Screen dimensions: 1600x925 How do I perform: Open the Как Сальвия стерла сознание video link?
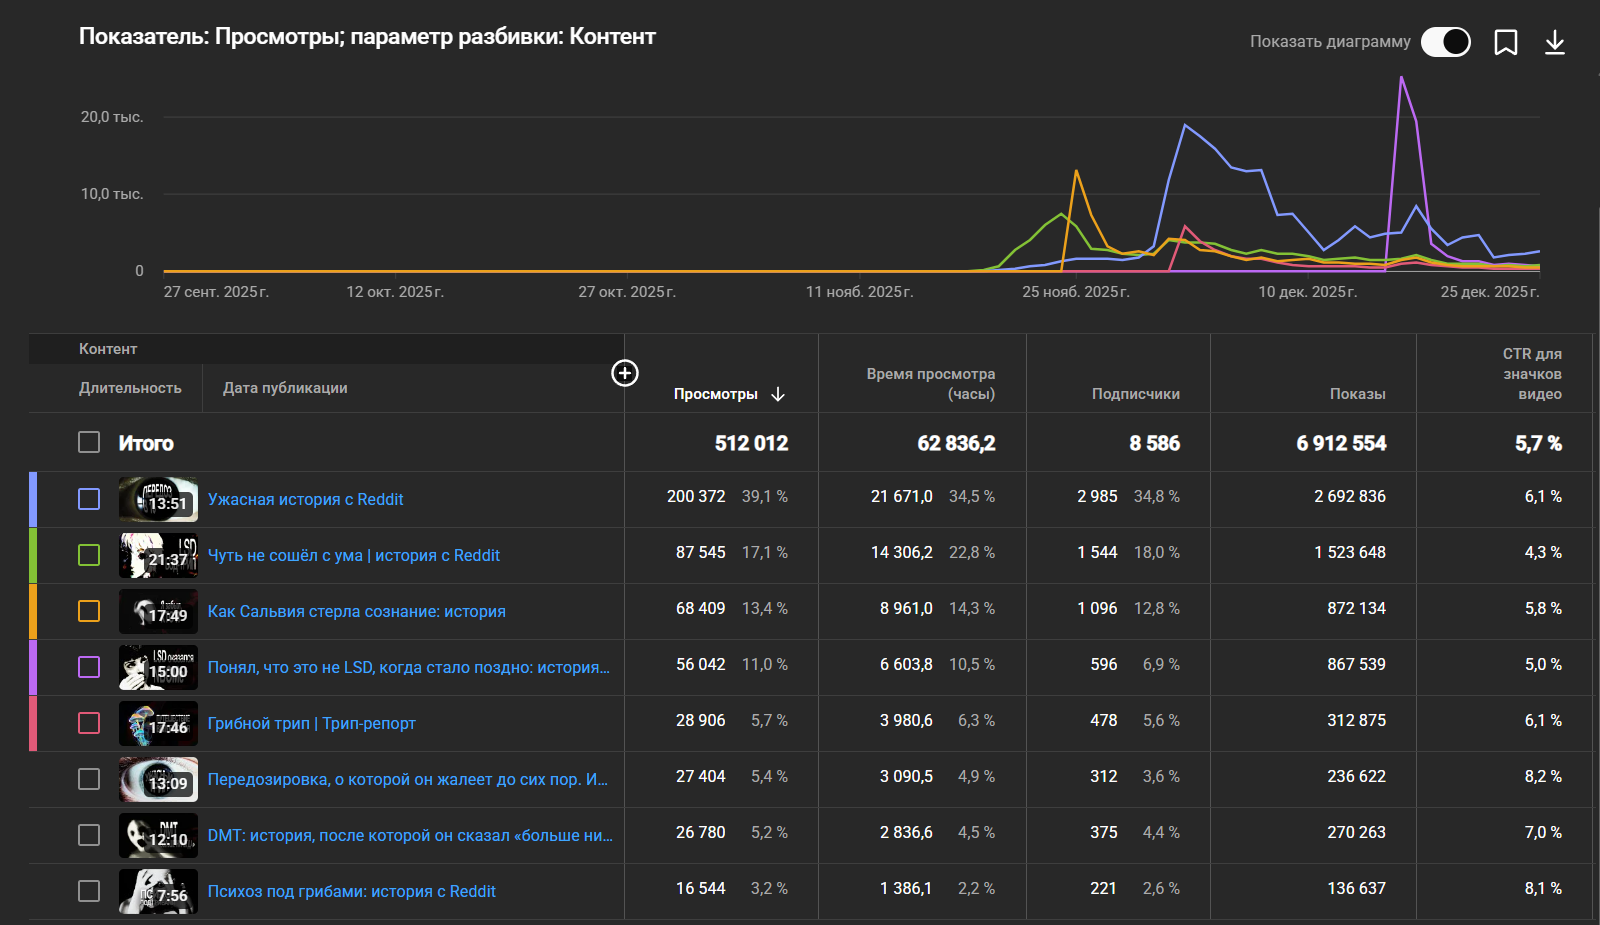356,611
